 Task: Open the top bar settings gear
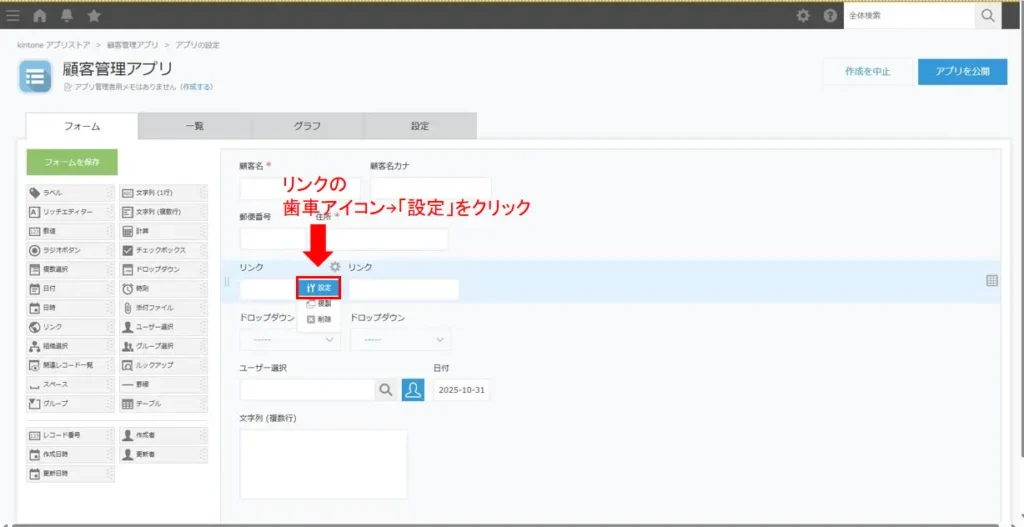803,16
